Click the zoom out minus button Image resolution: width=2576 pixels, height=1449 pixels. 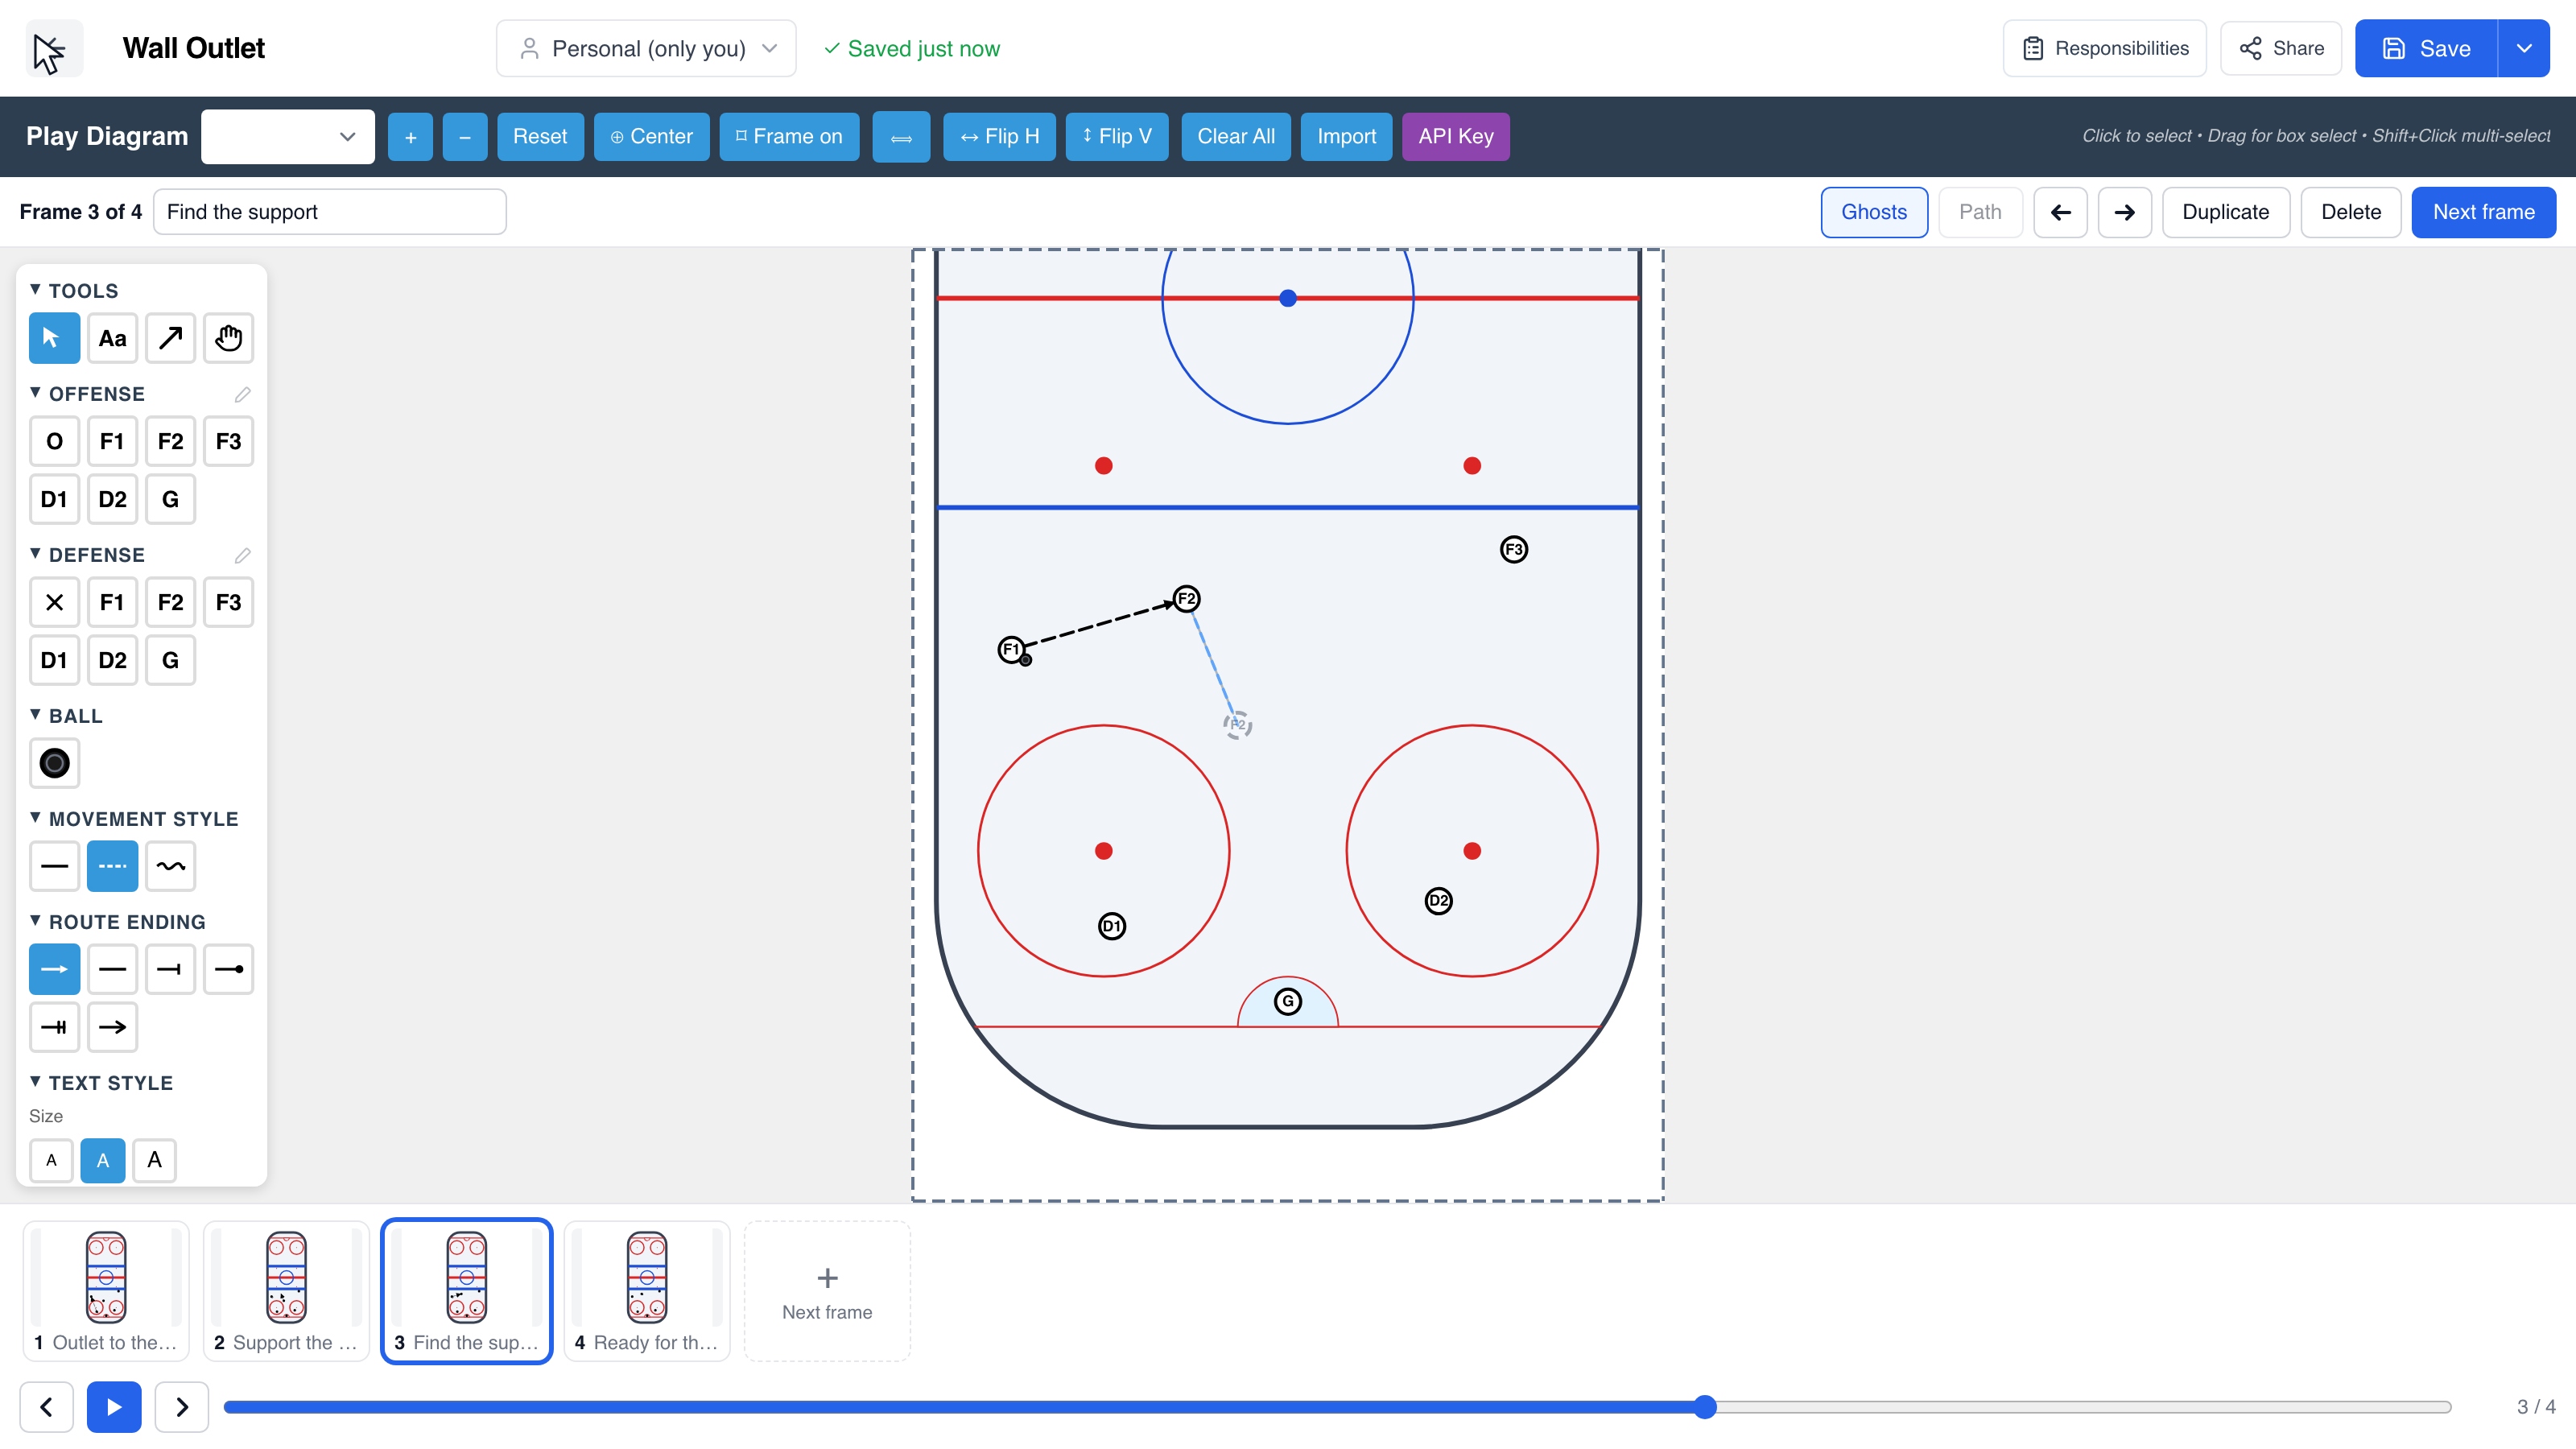coord(465,136)
